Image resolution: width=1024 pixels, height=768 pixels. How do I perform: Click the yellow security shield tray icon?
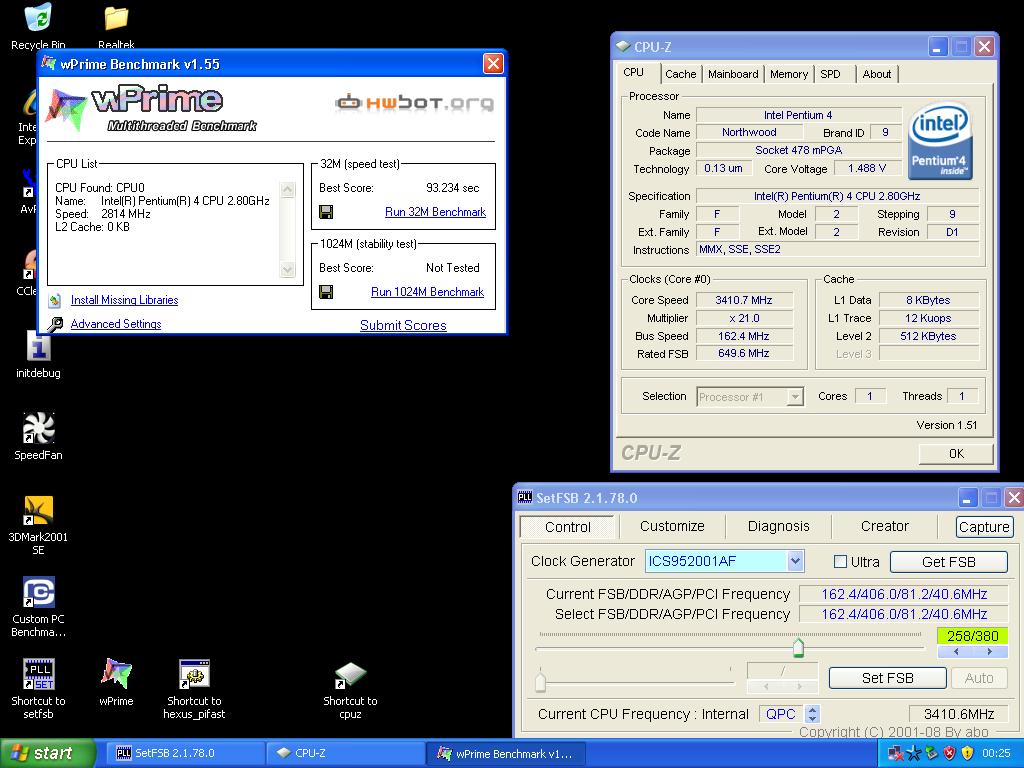968,753
